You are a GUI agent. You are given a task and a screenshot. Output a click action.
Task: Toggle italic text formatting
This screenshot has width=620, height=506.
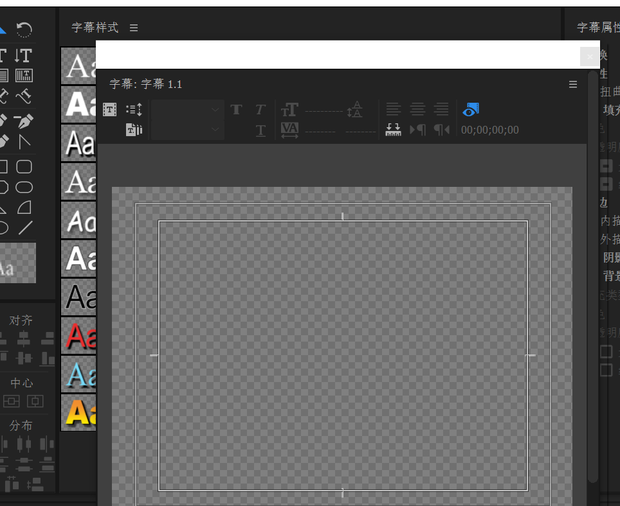point(260,110)
